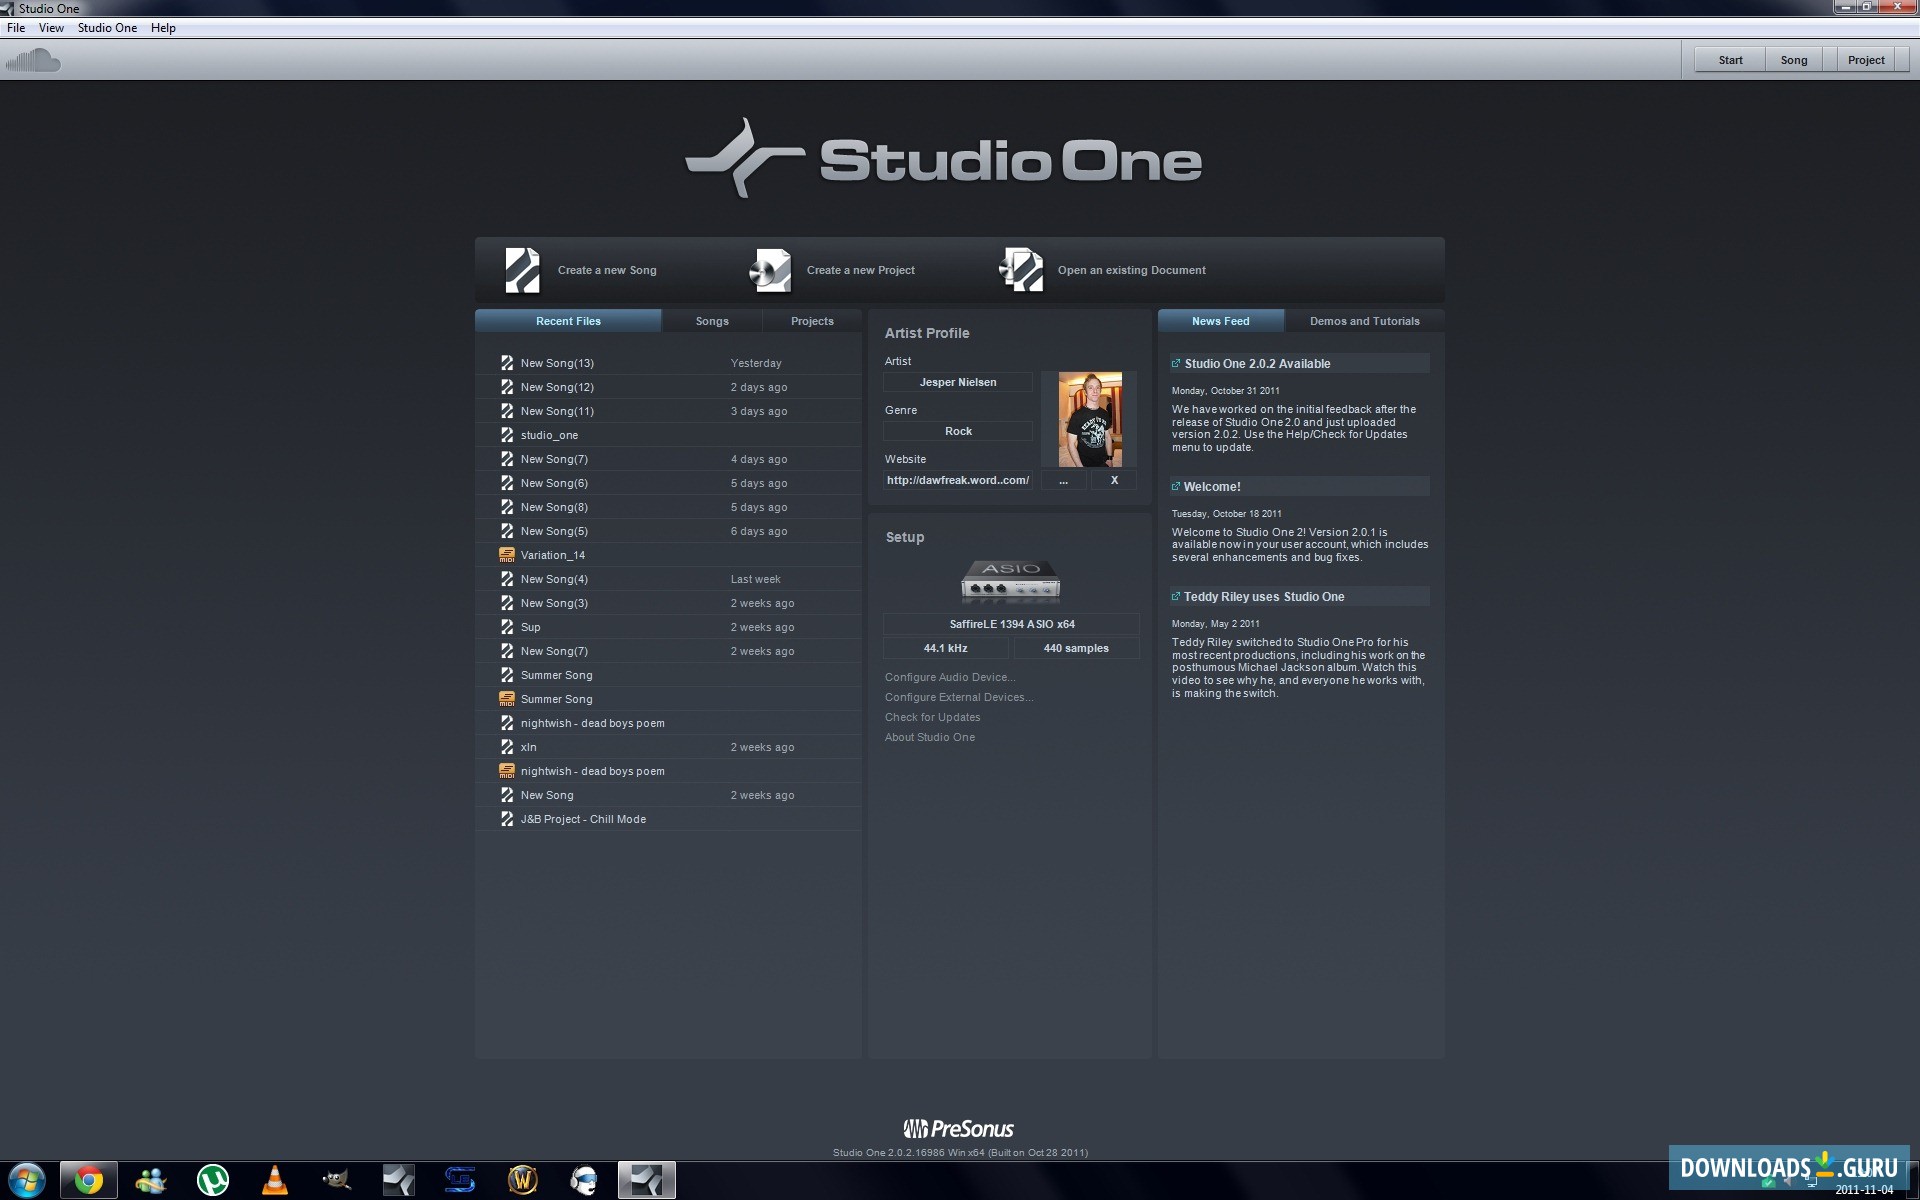The width and height of the screenshot is (1920, 1200).
Task: Open the Studio One menu
Action: pos(107,28)
